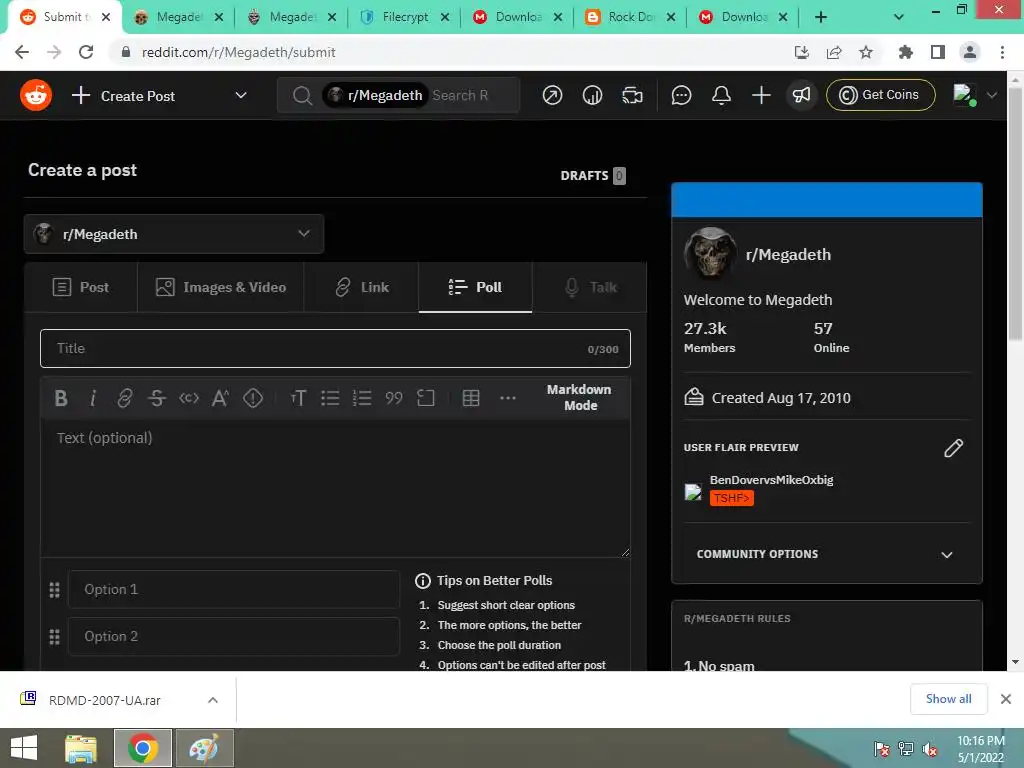Click the Option 2 poll field
Viewport: 1024px width, 768px height.
tap(234, 637)
